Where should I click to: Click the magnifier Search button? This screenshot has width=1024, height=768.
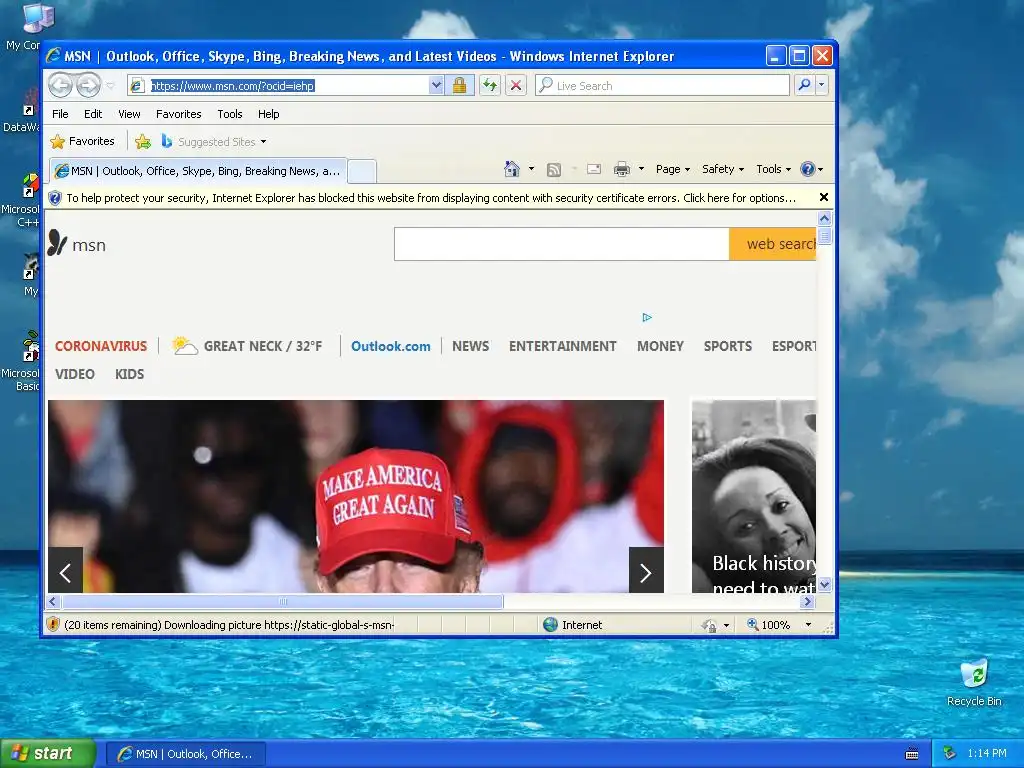click(805, 85)
